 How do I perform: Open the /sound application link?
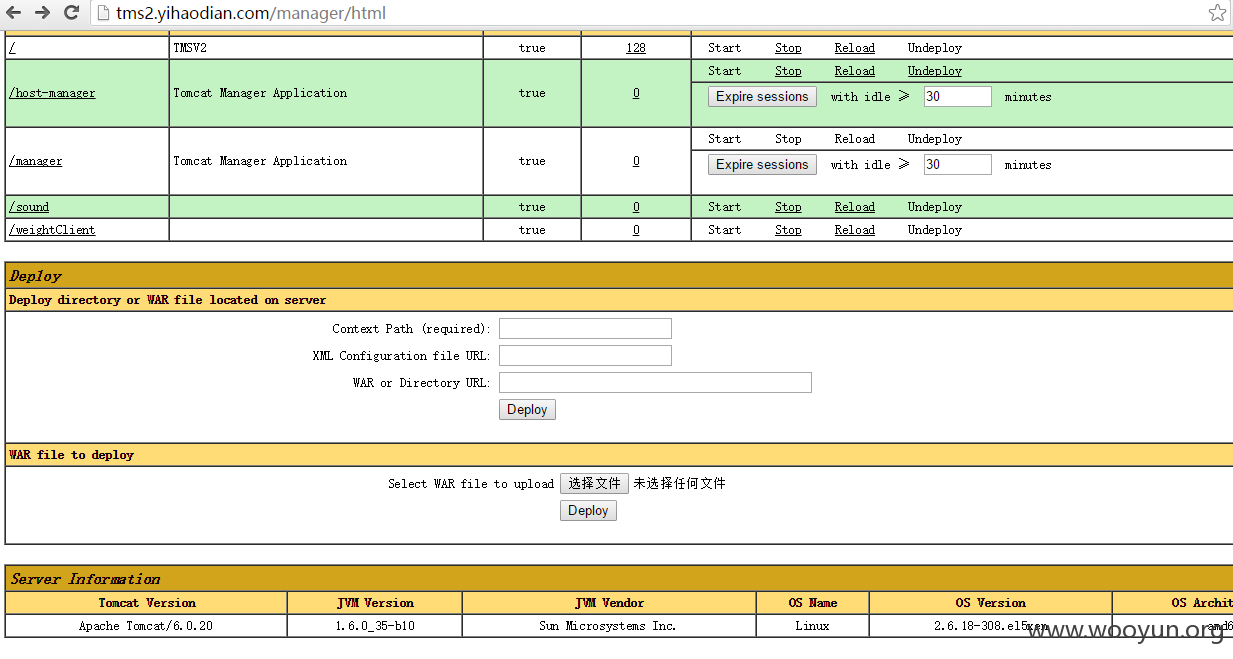[x=29, y=207]
